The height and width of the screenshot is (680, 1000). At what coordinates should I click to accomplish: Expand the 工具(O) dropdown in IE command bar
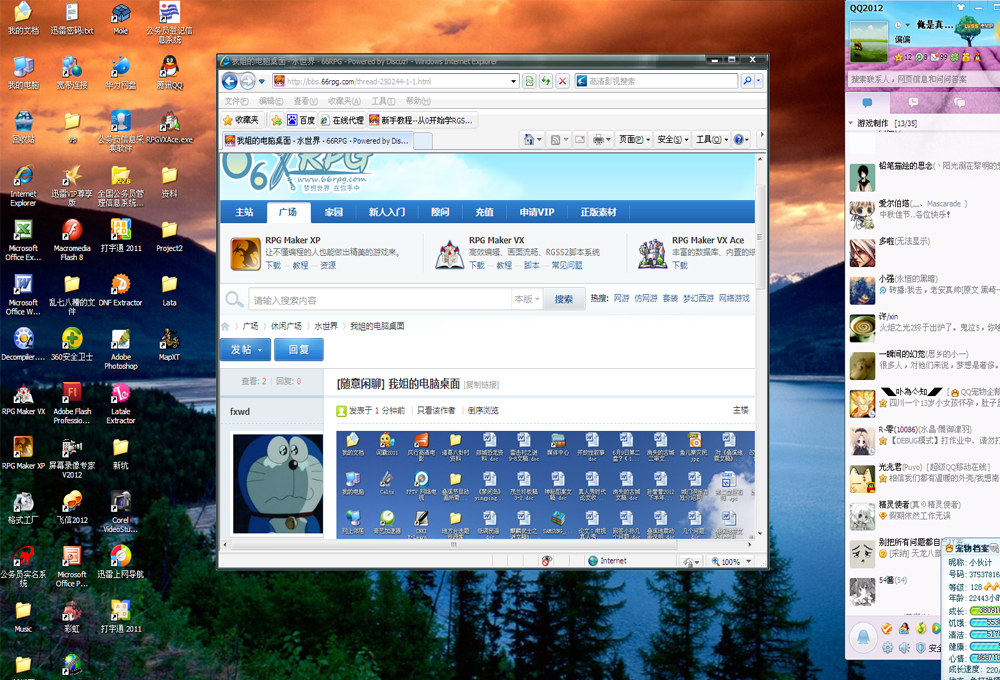[x=712, y=140]
